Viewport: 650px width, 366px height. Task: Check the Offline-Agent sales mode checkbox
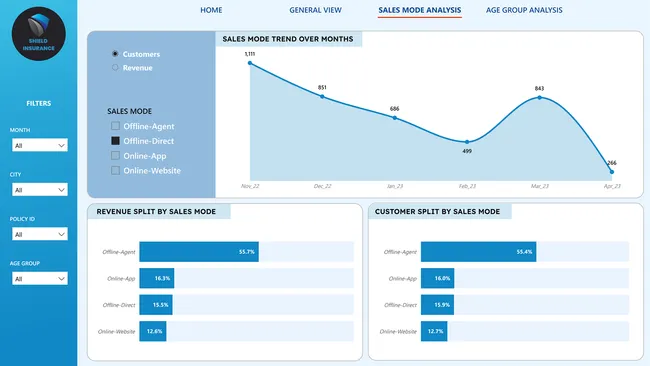(x=115, y=126)
